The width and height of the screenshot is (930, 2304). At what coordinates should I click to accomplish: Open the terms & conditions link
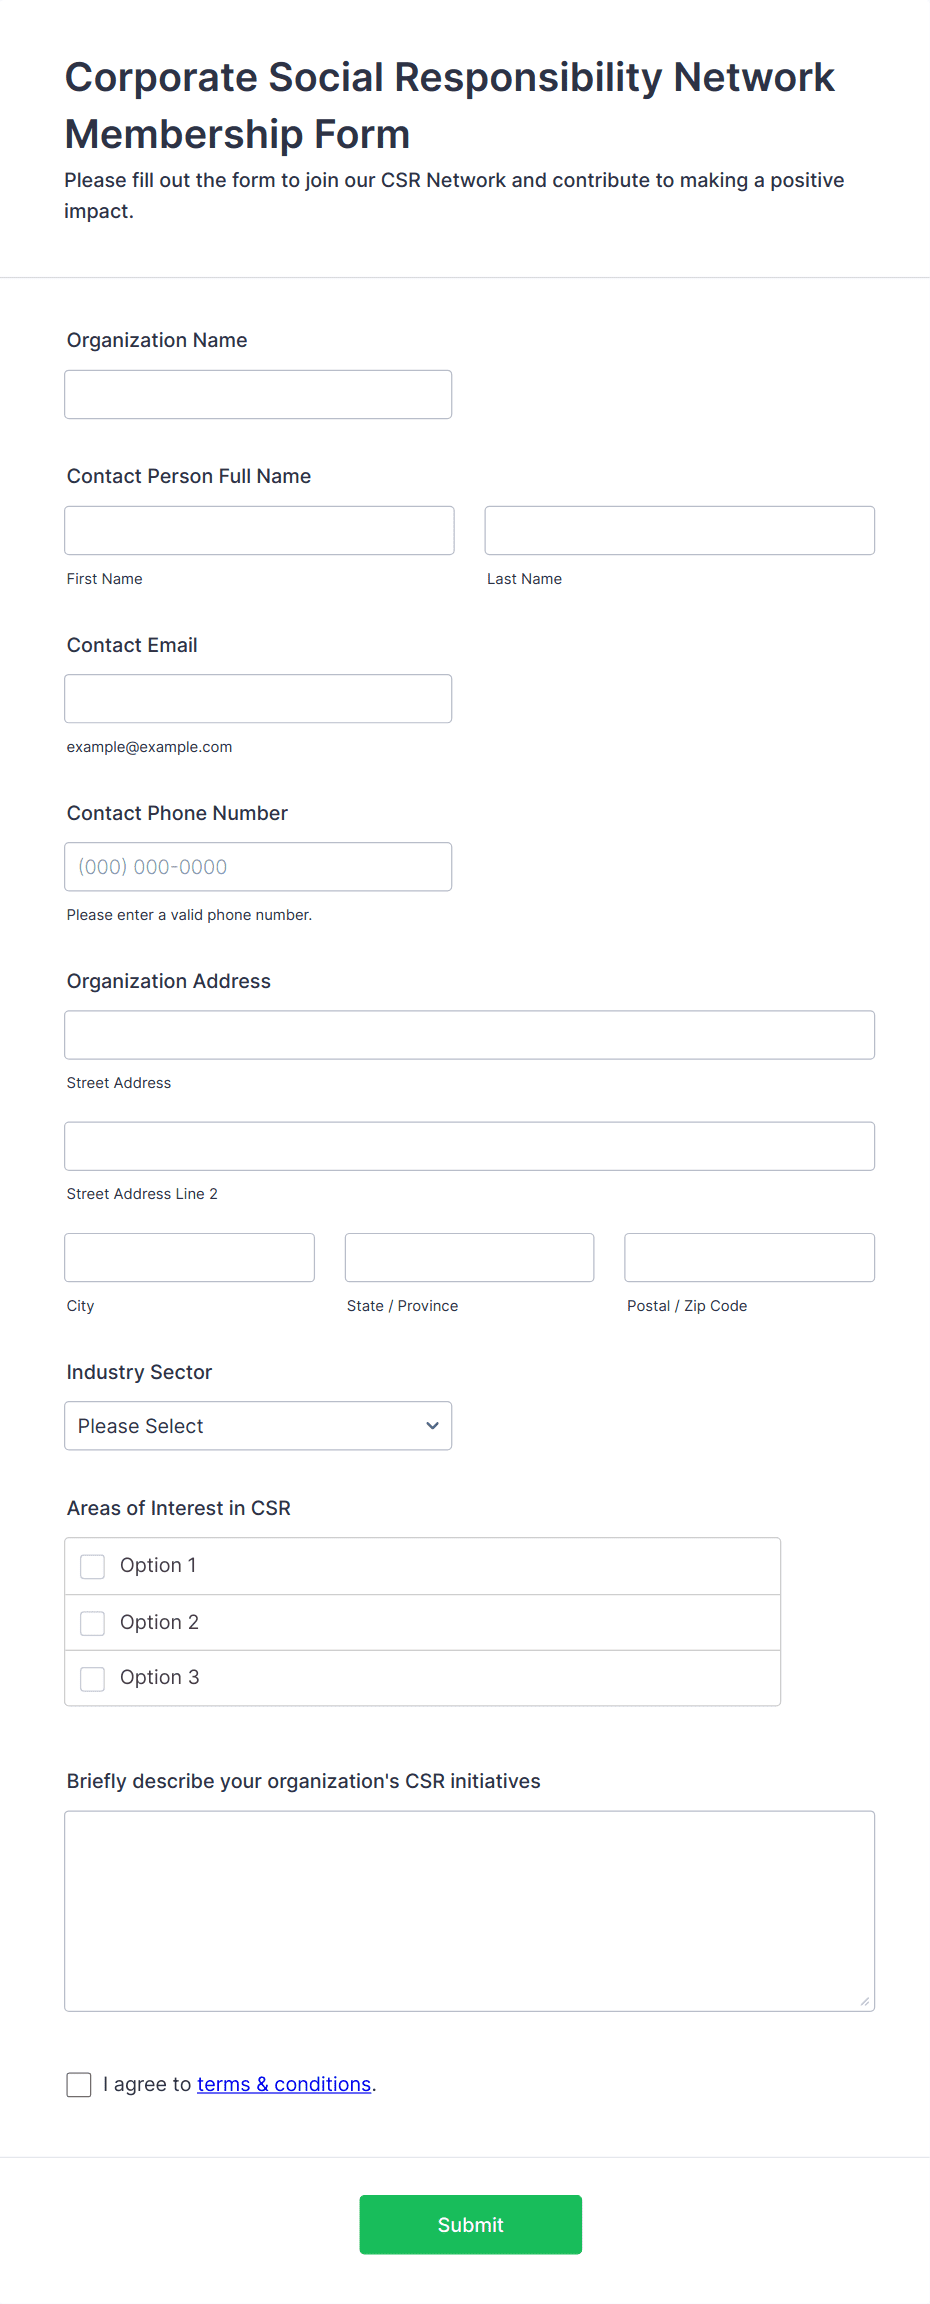tap(284, 2084)
